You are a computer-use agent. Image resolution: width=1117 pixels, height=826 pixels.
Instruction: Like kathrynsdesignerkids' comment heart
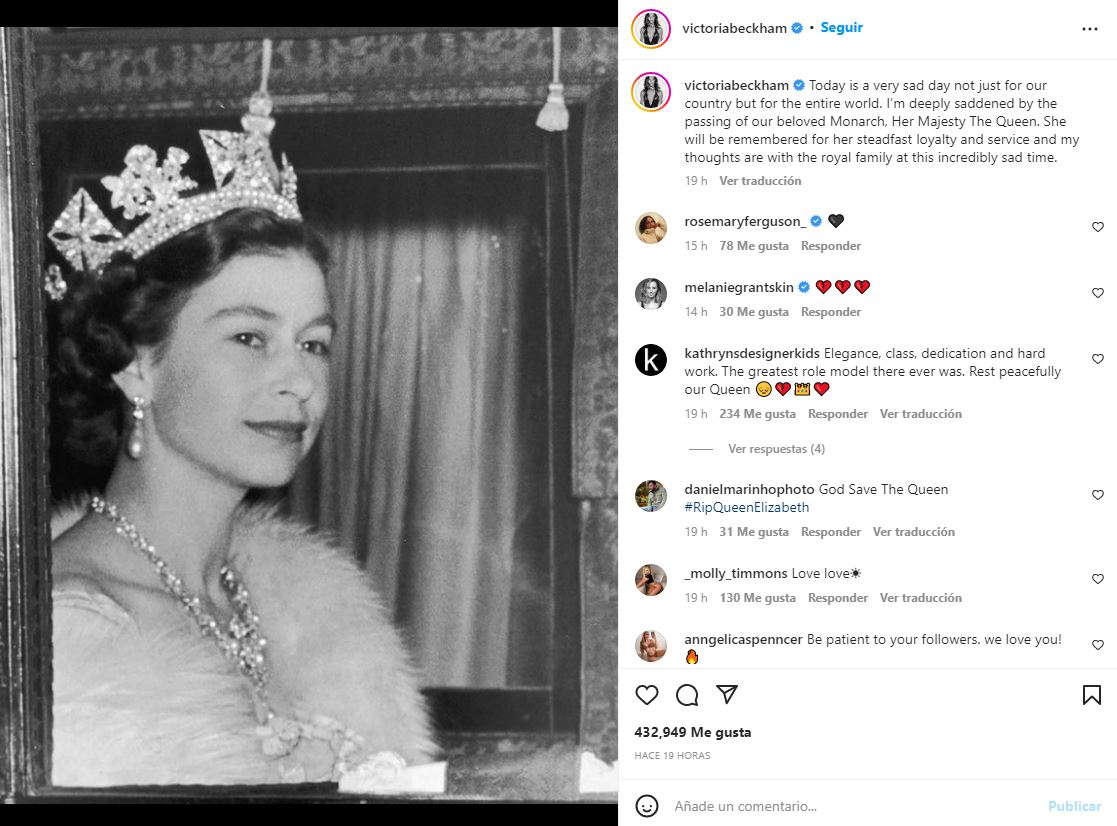click(x=1098, y=359)
